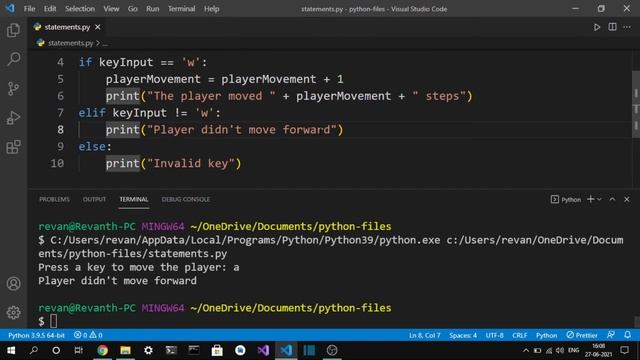Open errors and warnings count in status bar
Viewport: 640px width, 360px height.
pos(88,335)
